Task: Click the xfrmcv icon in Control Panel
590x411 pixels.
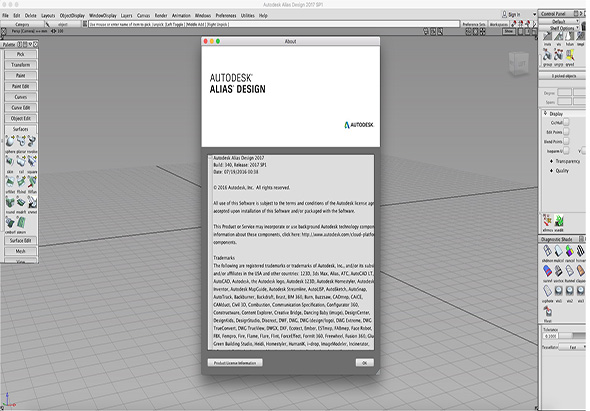Action: [547, 221]
